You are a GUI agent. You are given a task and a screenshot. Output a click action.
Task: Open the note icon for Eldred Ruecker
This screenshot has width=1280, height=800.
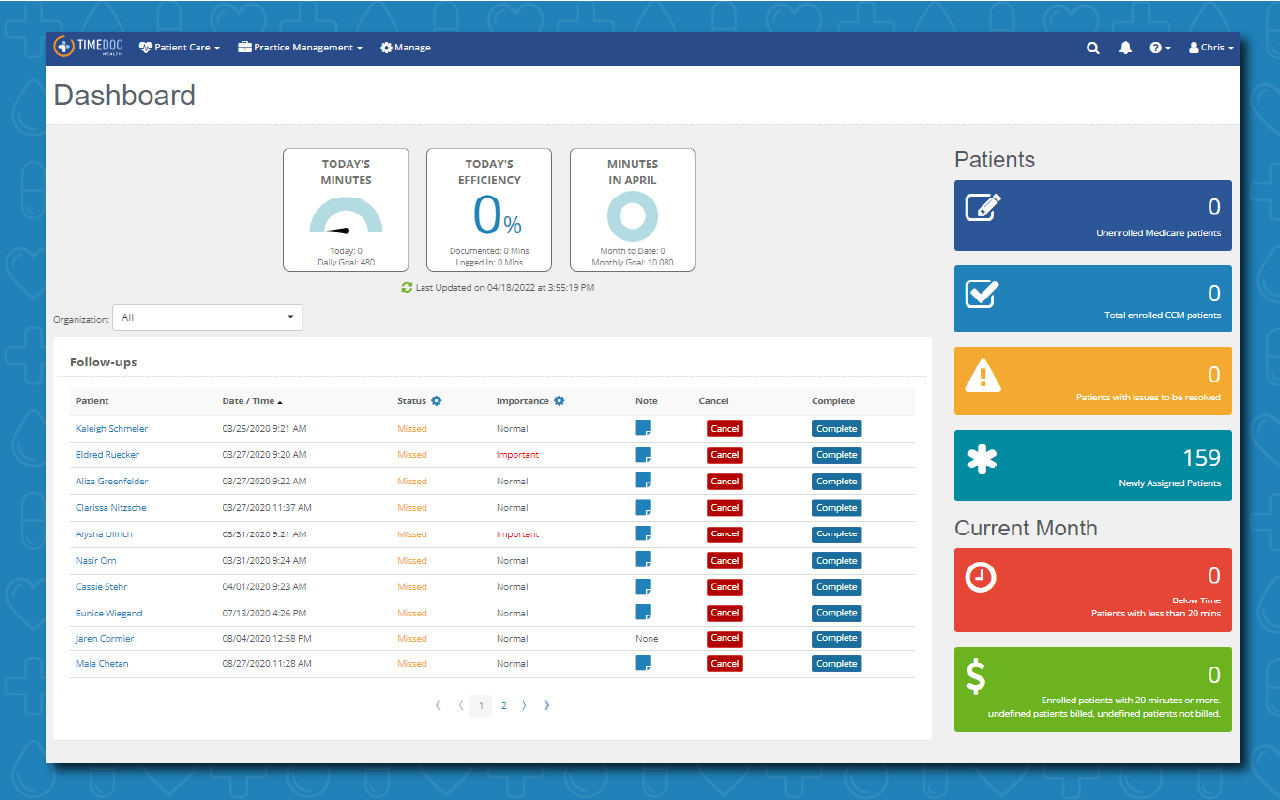tap(643, 454)
